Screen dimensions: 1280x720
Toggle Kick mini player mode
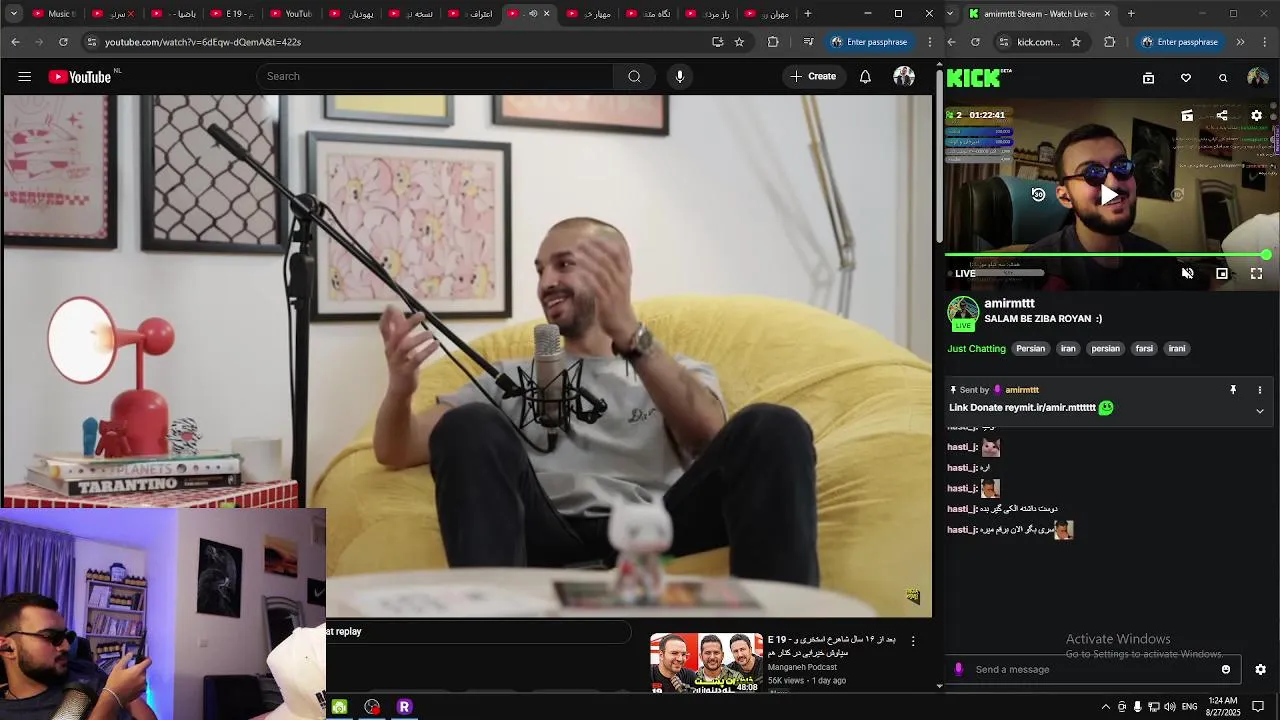pos(1222,273)
